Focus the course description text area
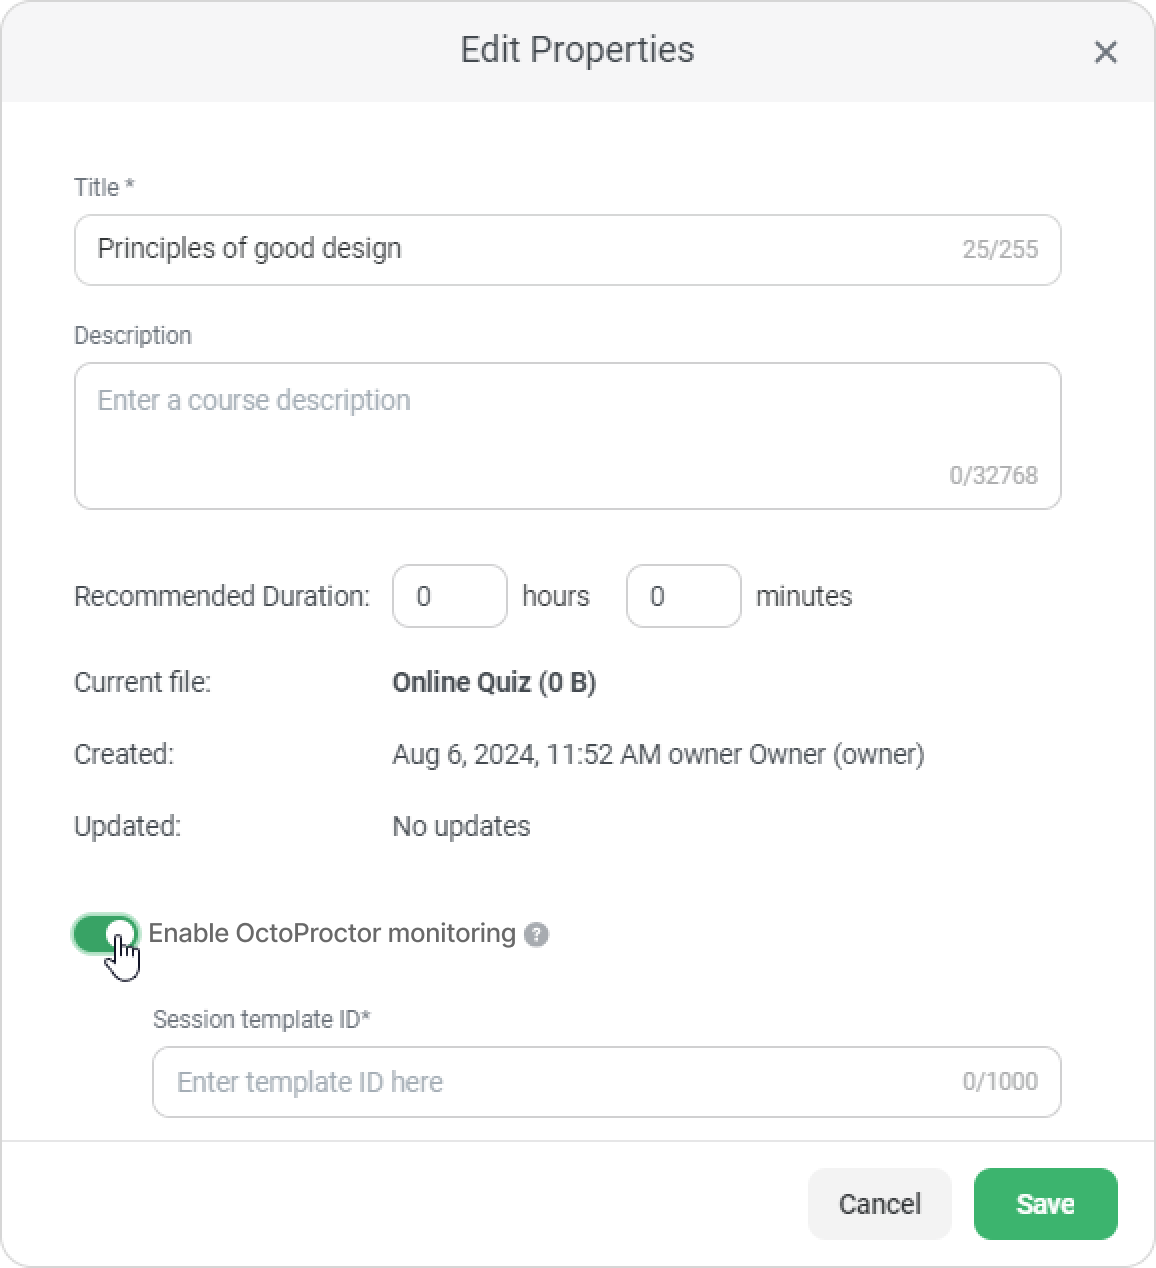 tap(567, 436)
